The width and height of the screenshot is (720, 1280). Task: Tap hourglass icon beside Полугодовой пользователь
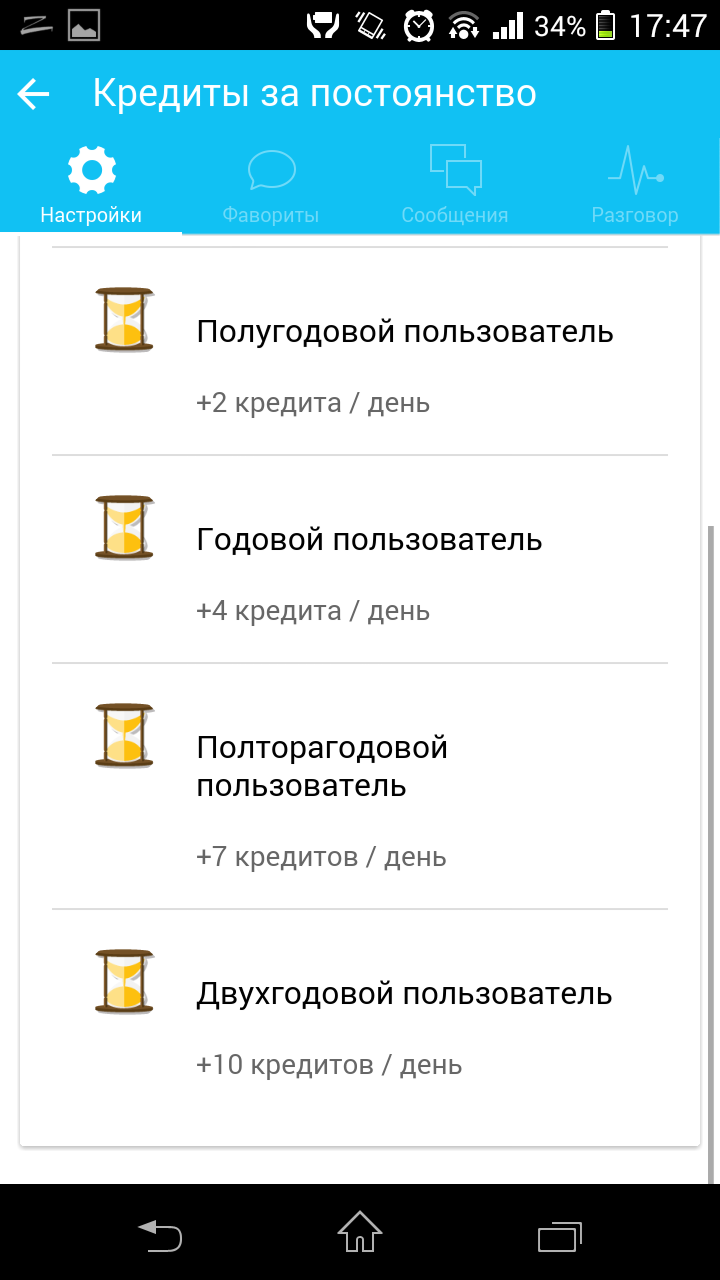(125, 320)
